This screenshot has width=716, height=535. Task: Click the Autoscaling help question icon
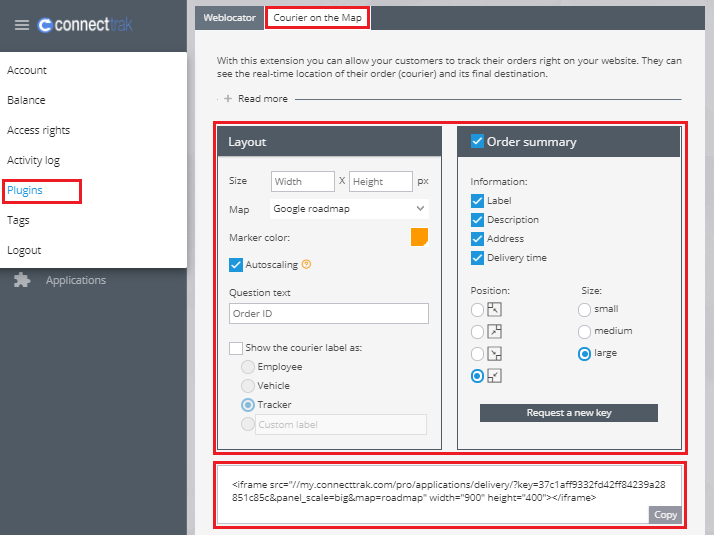[x=307, y=264]
